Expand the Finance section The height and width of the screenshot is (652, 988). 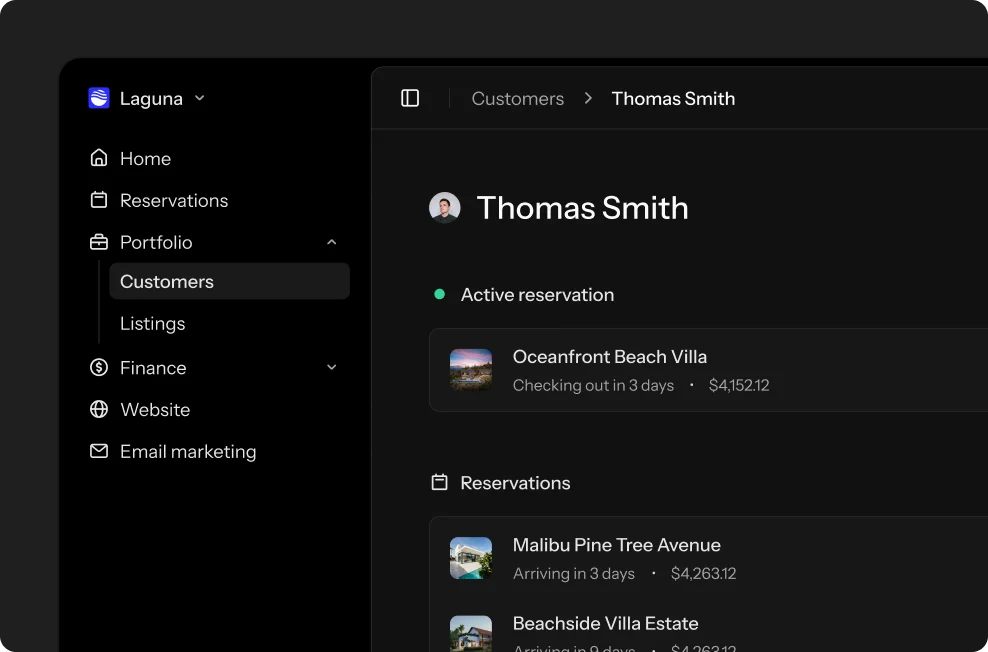point(331,367)
